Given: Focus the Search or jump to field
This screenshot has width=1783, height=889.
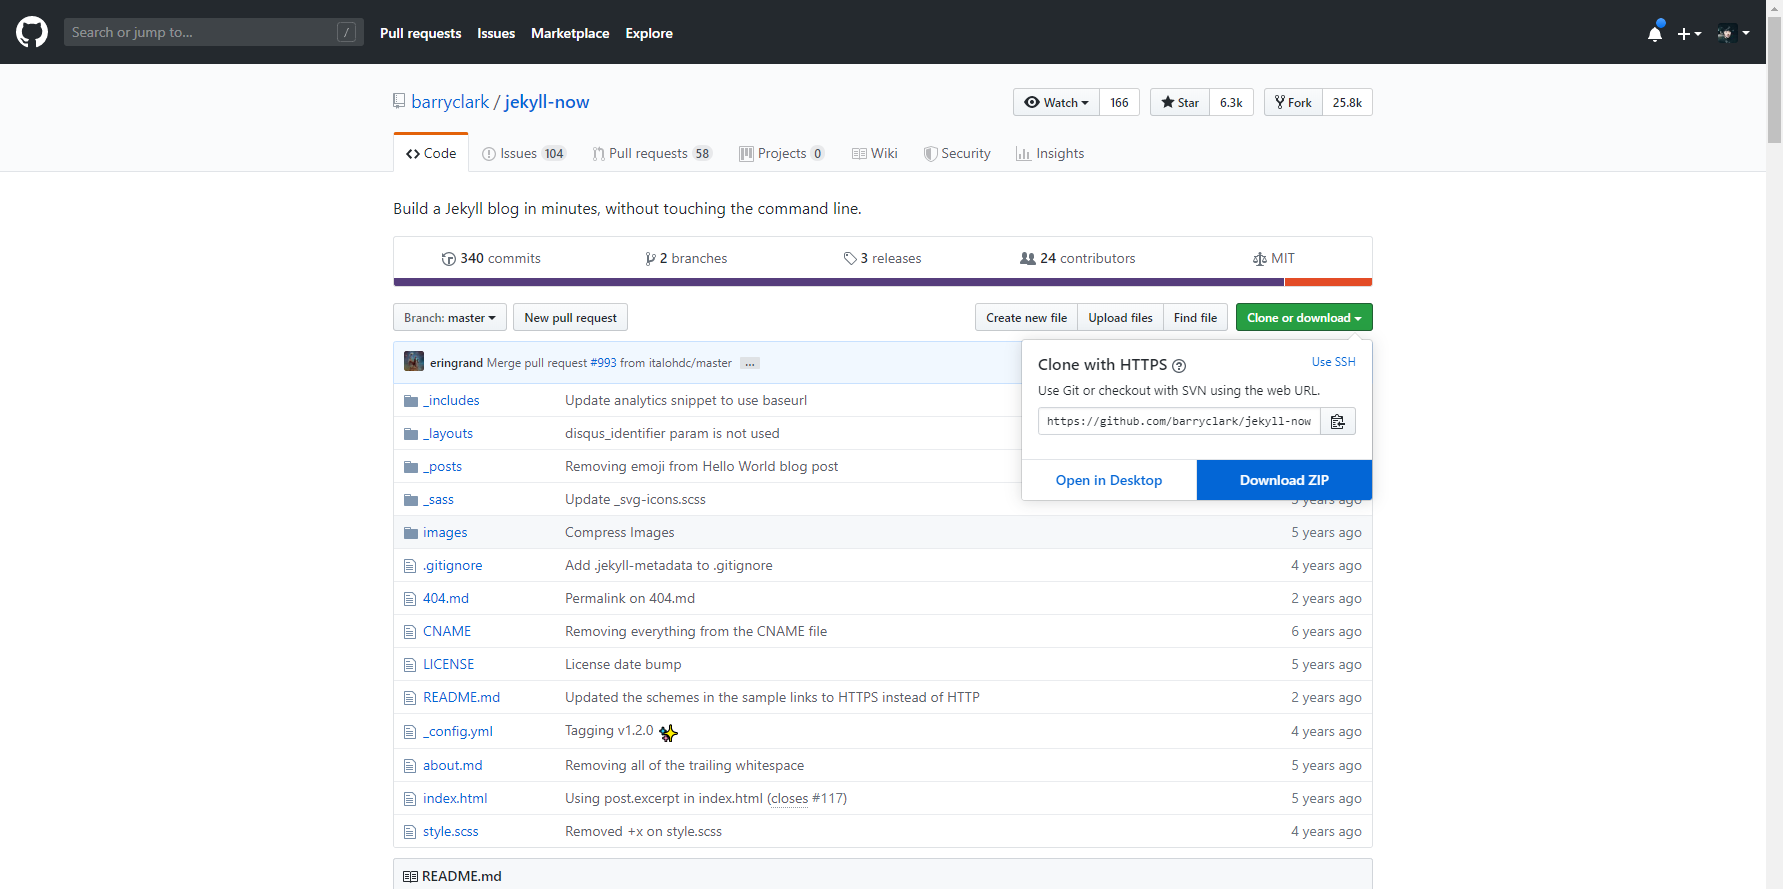Looking at the screenshot, I should [213, 32].
